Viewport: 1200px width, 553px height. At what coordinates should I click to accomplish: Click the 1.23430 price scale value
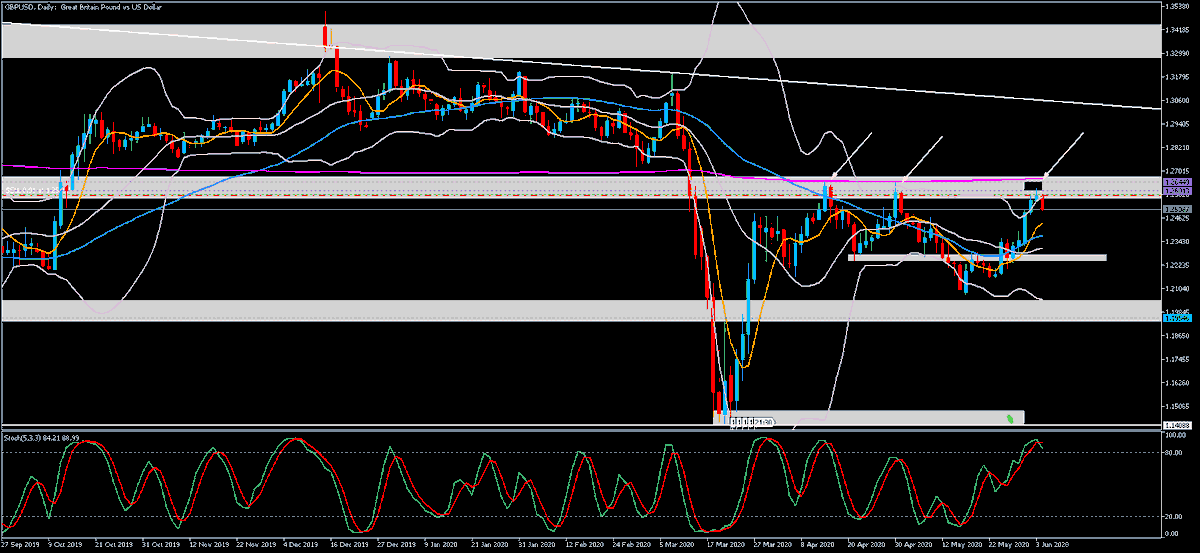pos(1176,241)
